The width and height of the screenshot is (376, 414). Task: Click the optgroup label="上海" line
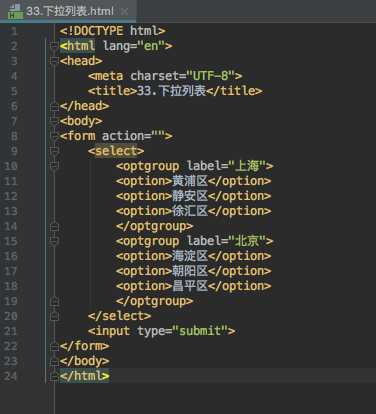click(195, 166)
